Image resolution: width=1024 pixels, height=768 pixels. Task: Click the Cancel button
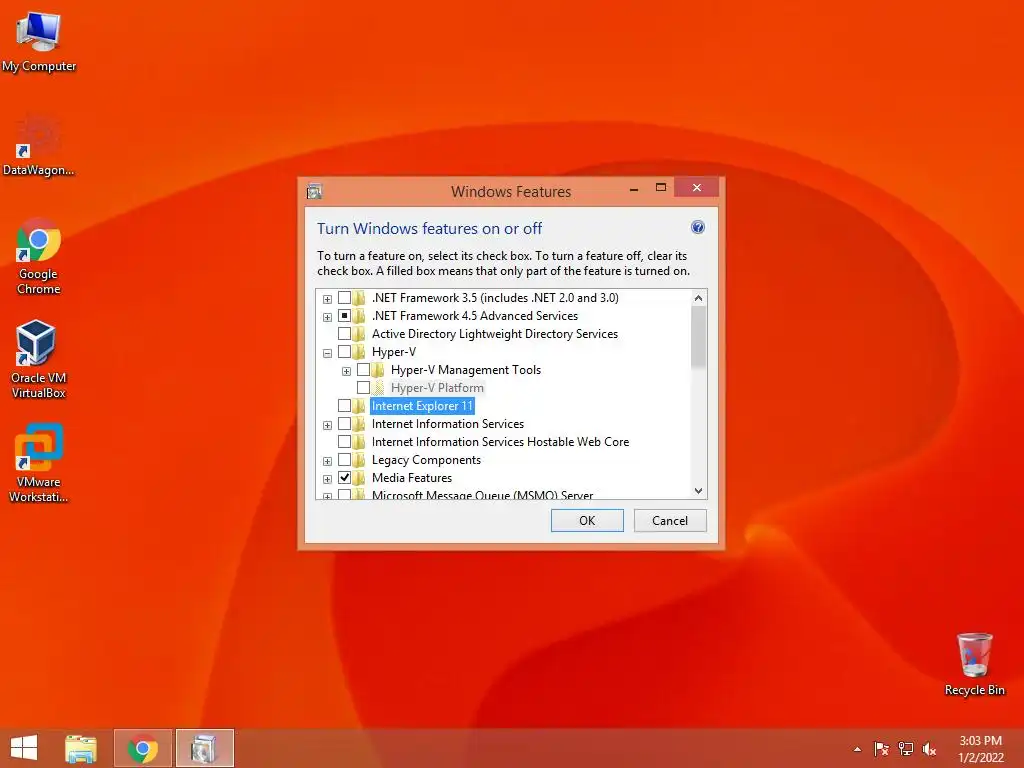point(670,520)
